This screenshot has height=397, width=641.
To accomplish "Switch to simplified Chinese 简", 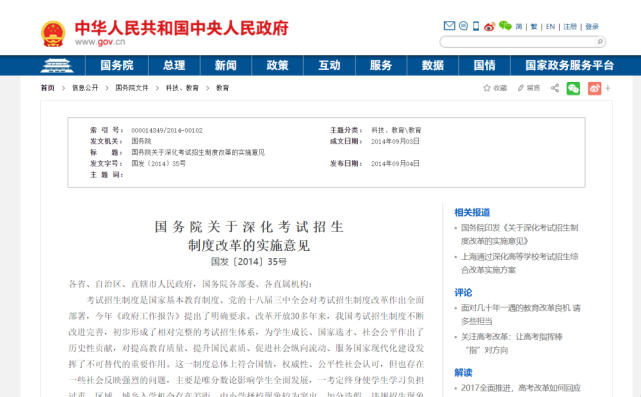I will [x=519, y=27].
